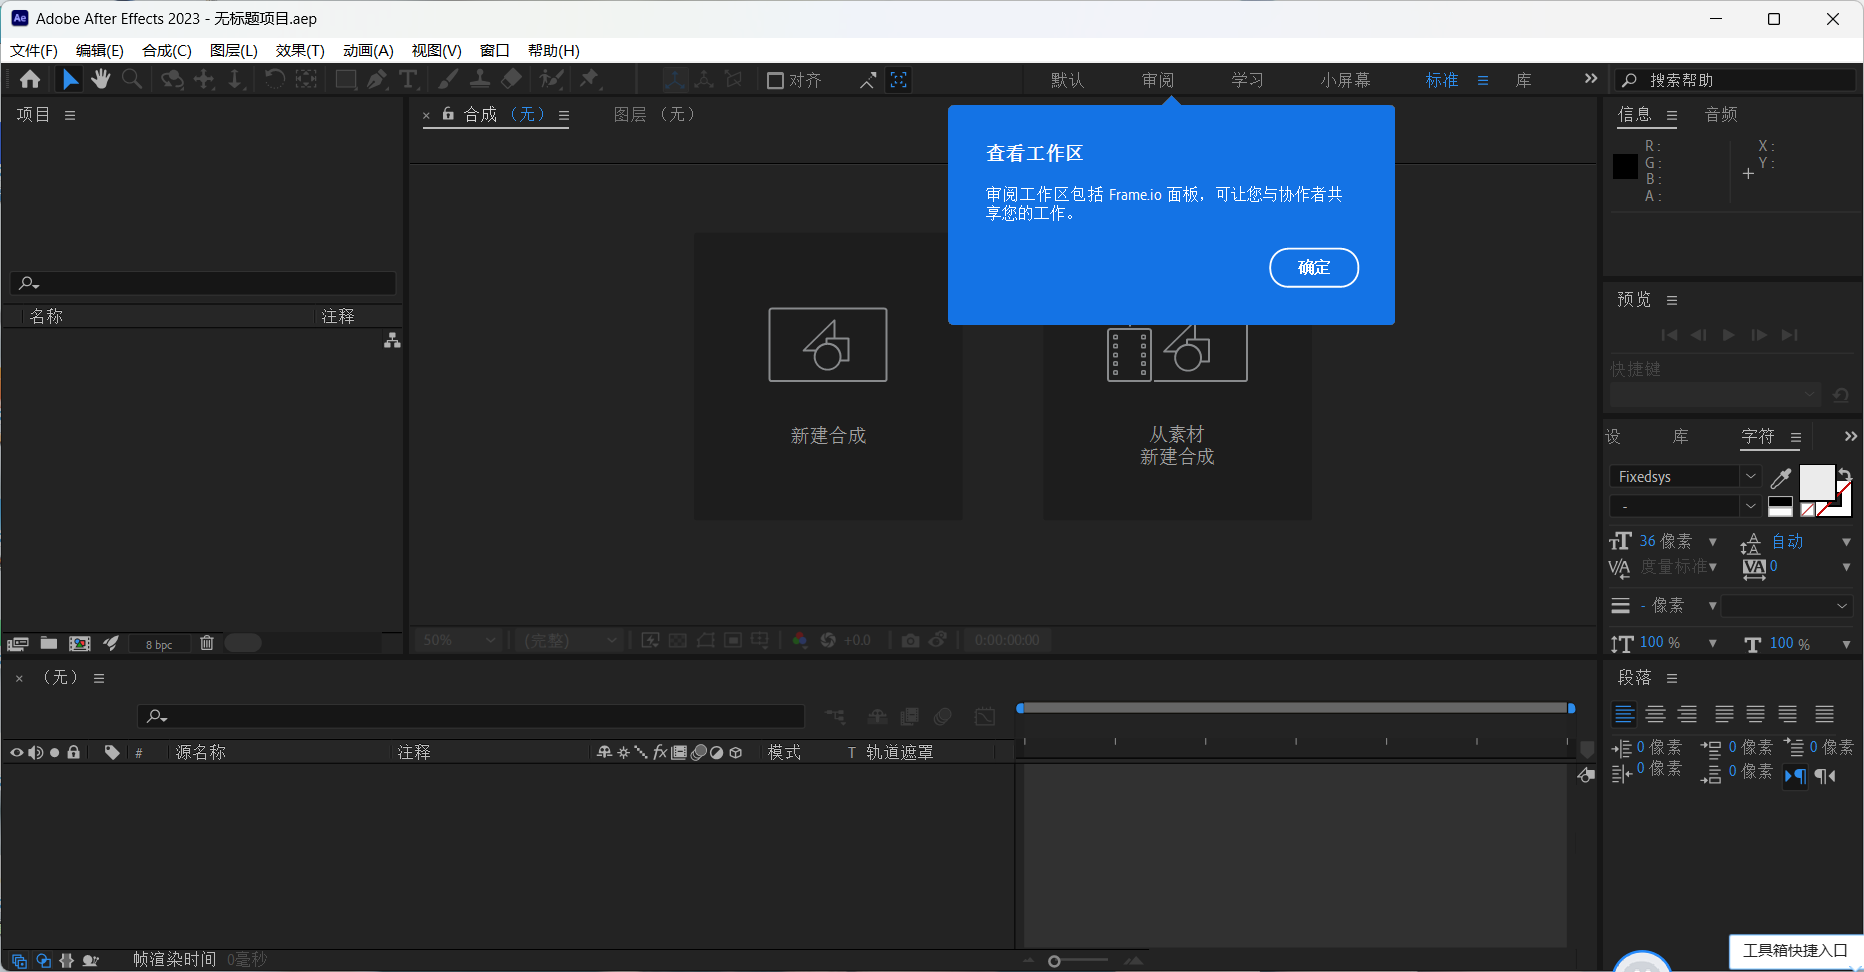Click the white fill color swatch

(x=1816, y=482)
